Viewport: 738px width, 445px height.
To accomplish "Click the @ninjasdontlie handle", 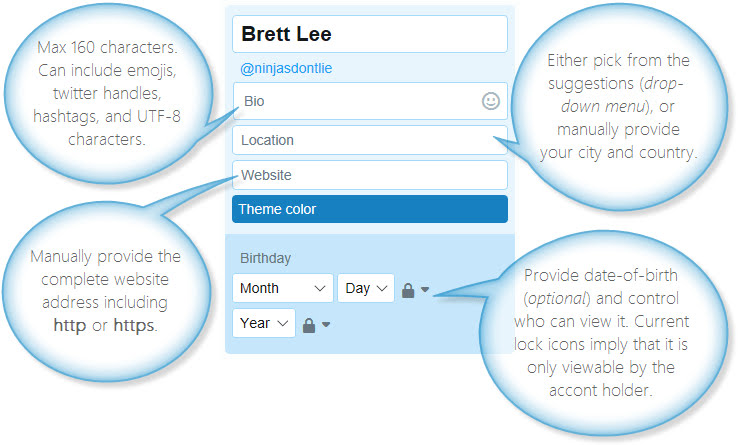I will point(286,68).
